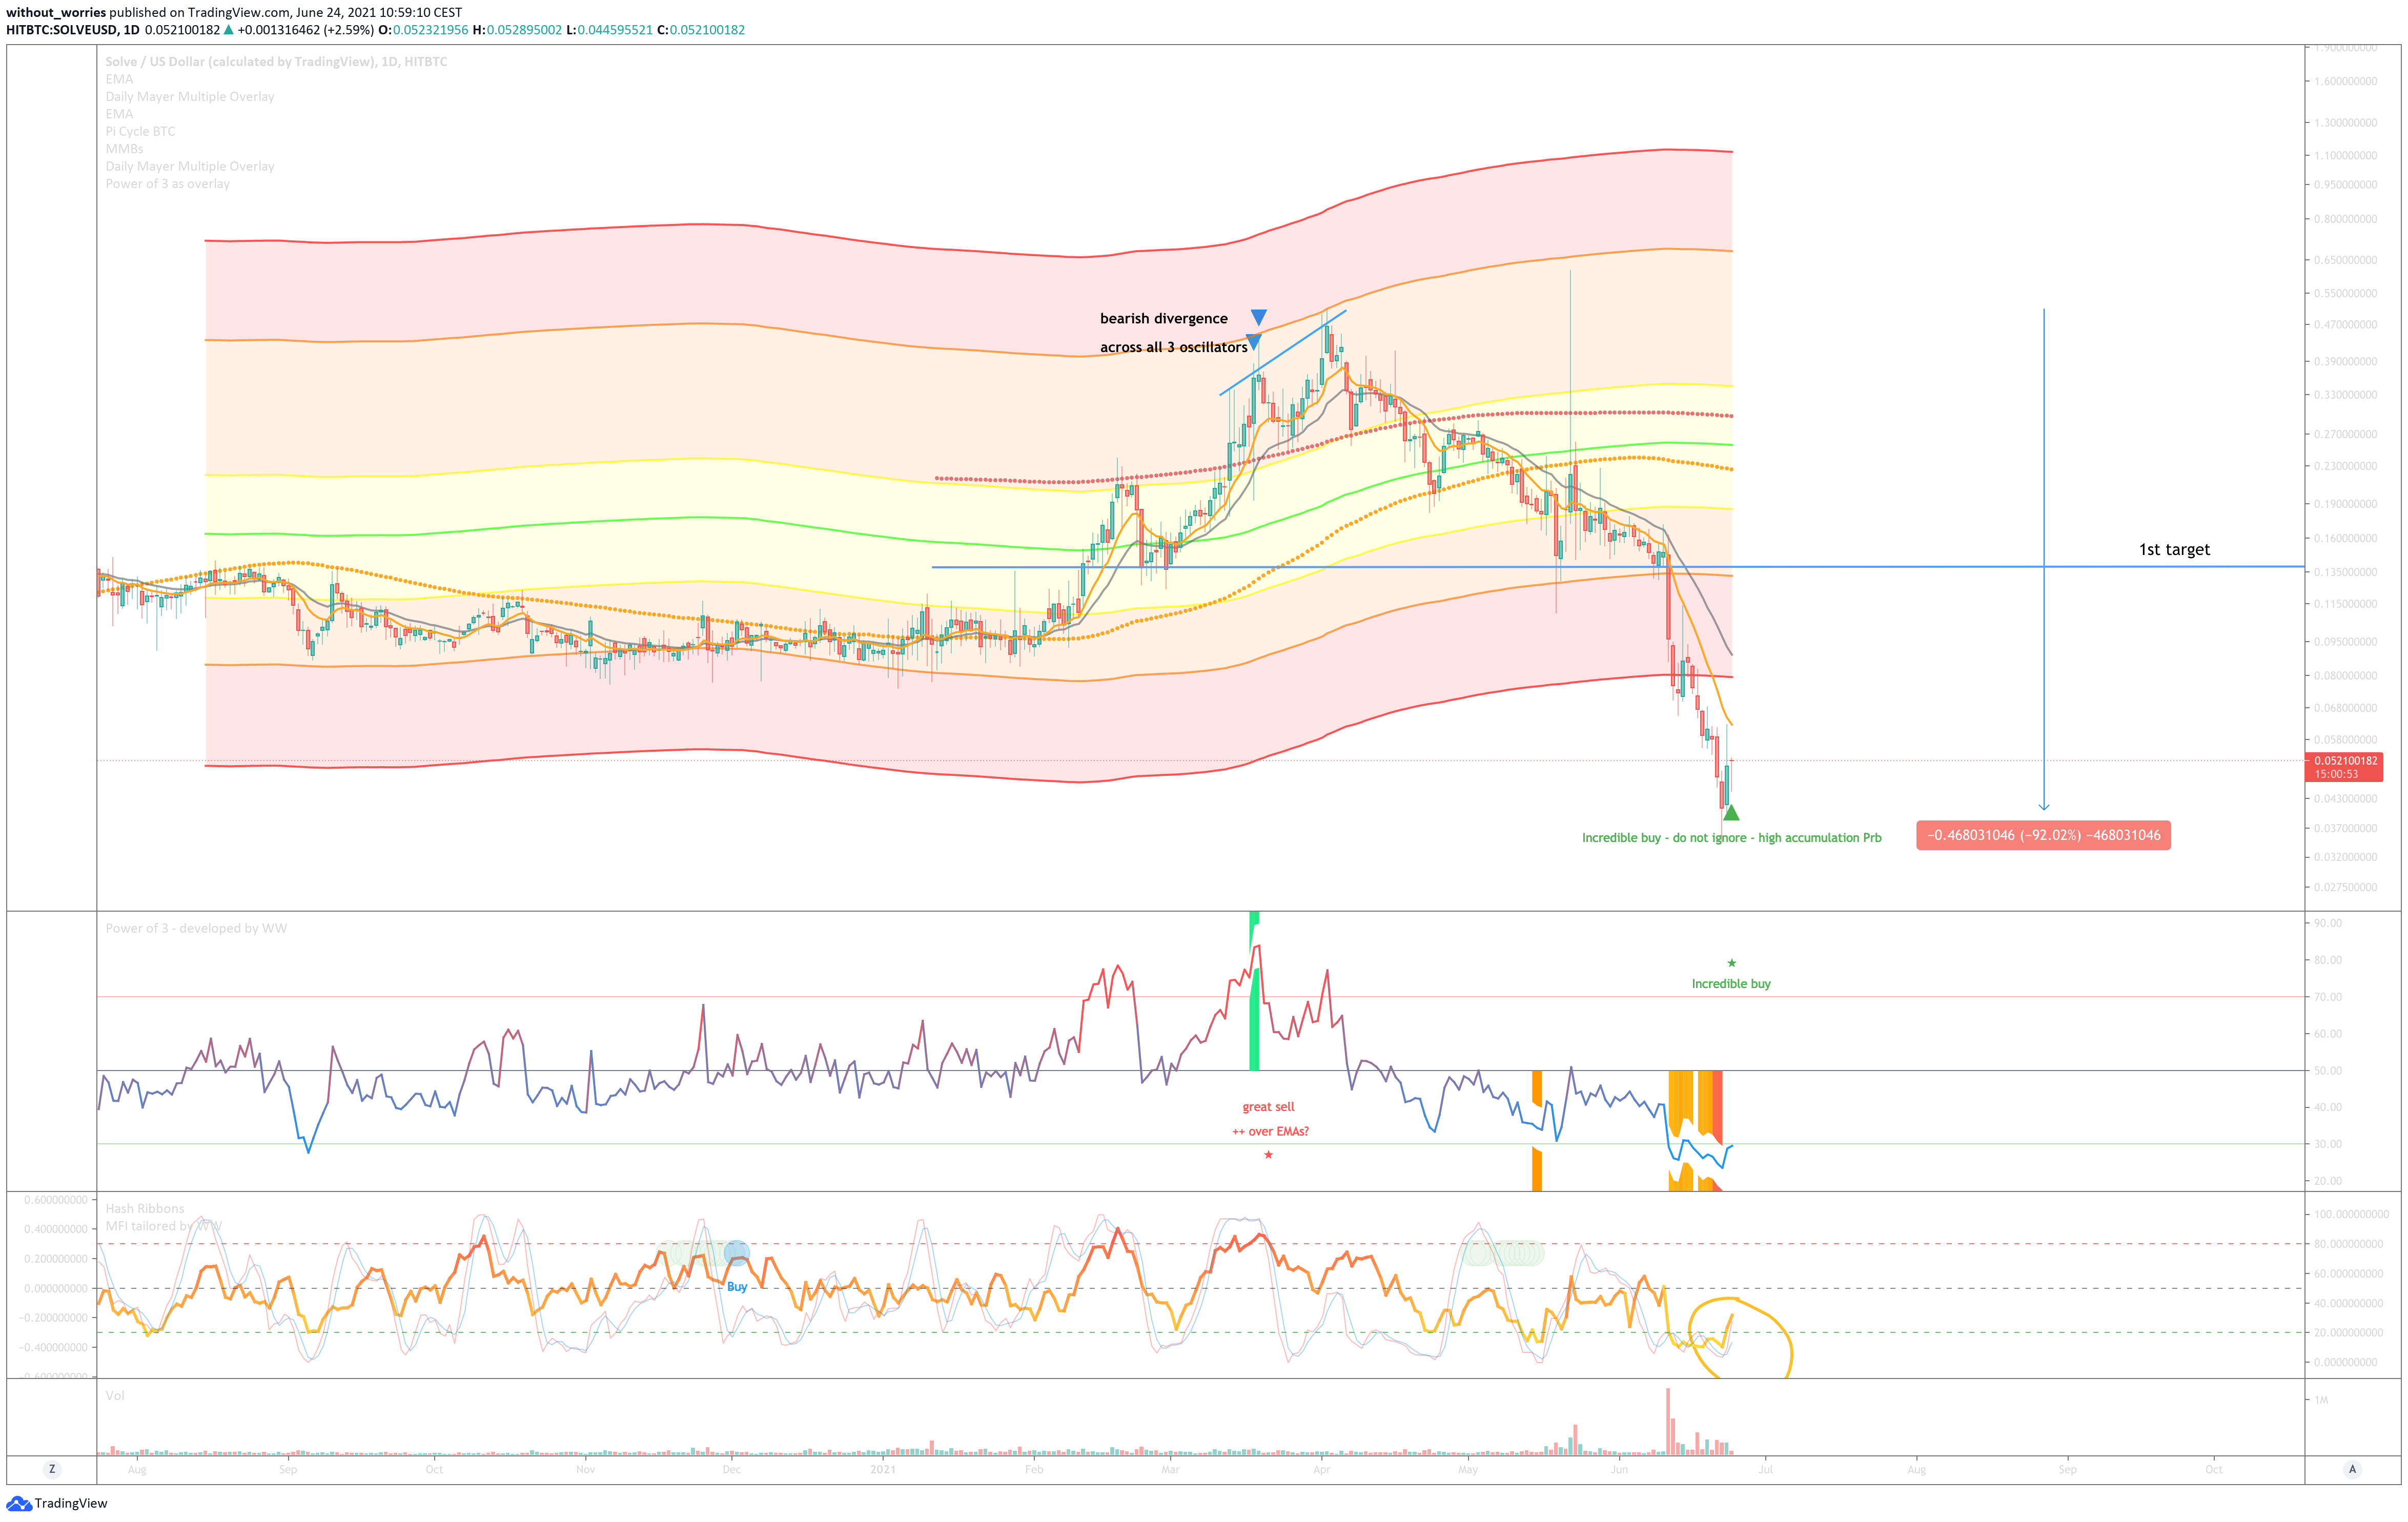Screen dimensions: 2408x1522
Task: Click the '1st target' label
Action: click(2174, 549)
